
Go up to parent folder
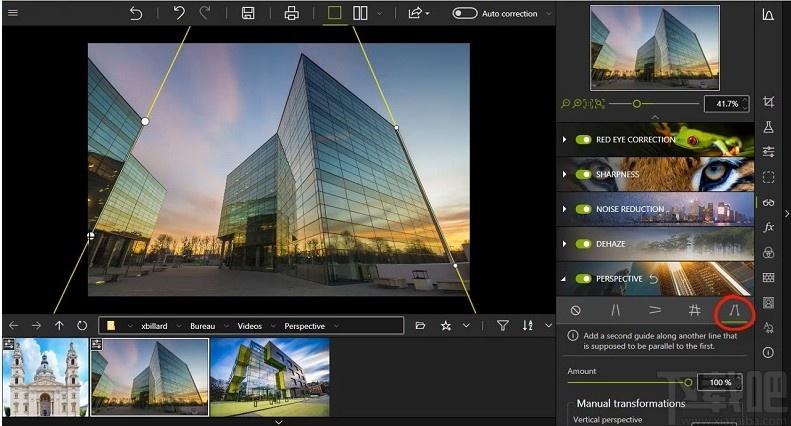(59, 326)
